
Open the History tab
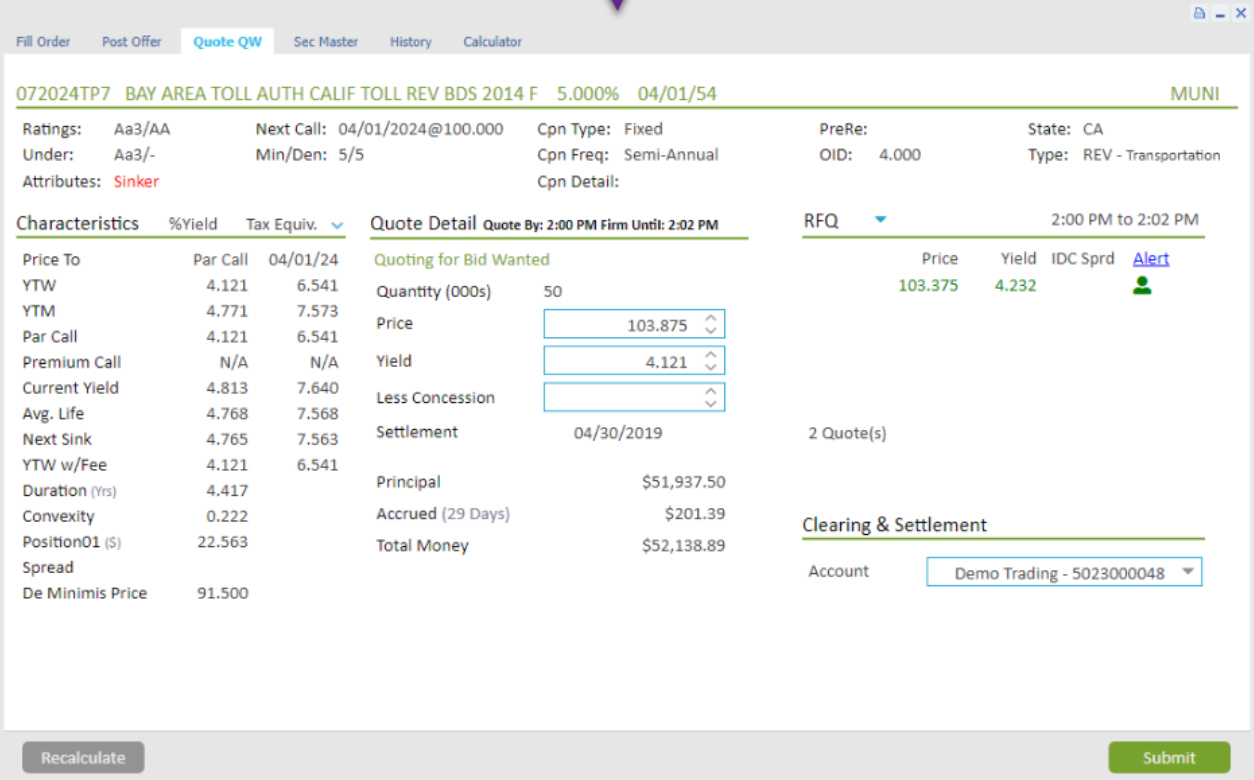click(411, 42)
